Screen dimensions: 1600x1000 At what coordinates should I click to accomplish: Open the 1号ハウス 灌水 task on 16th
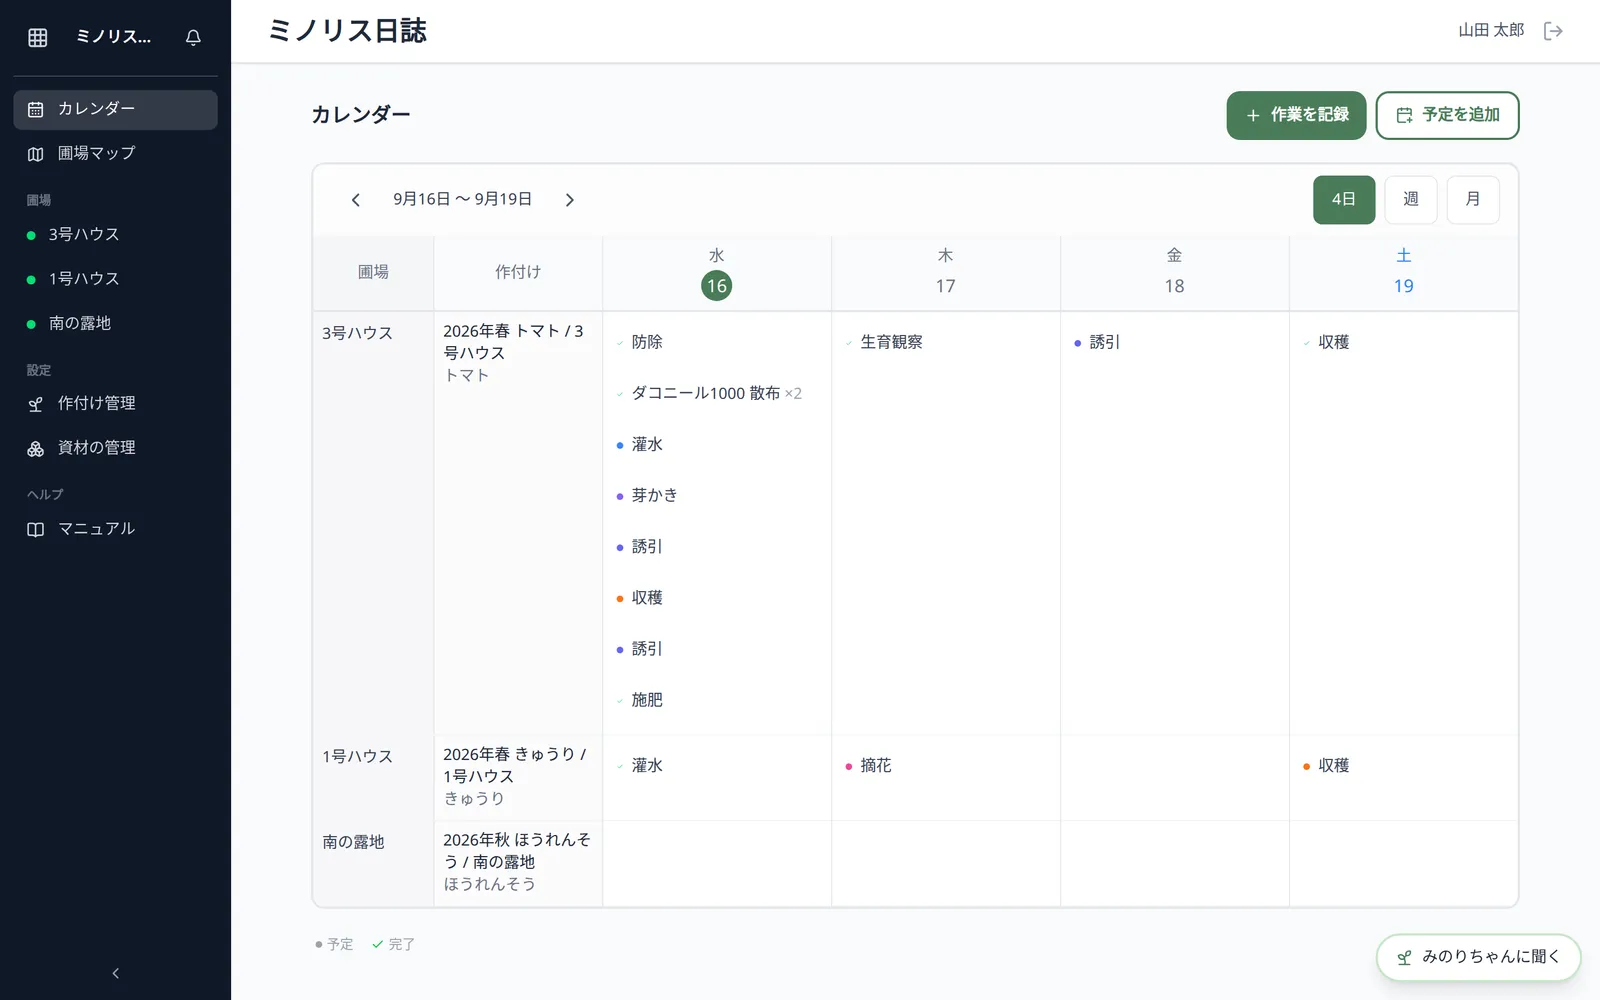point(716,766)
